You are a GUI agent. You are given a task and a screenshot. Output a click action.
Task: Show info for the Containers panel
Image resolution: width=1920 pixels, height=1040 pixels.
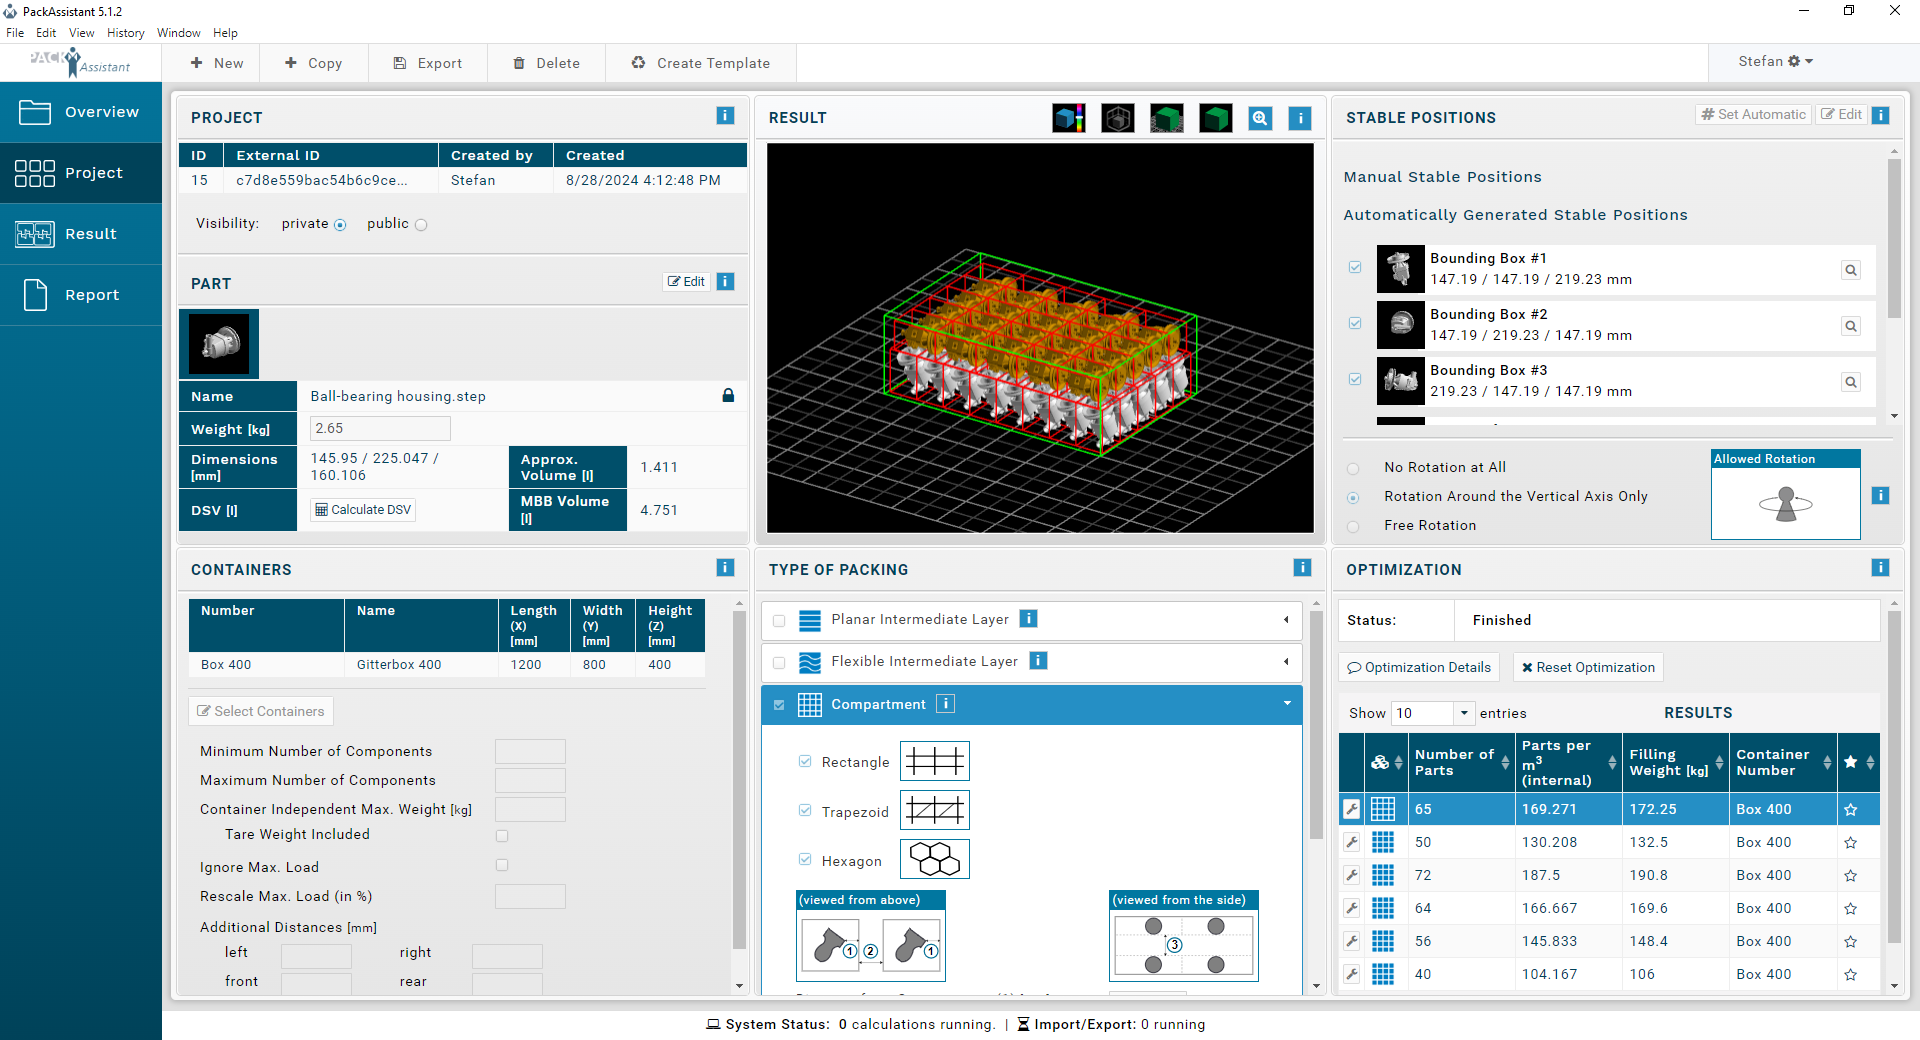pyautogui.click(x=725, y=568)
